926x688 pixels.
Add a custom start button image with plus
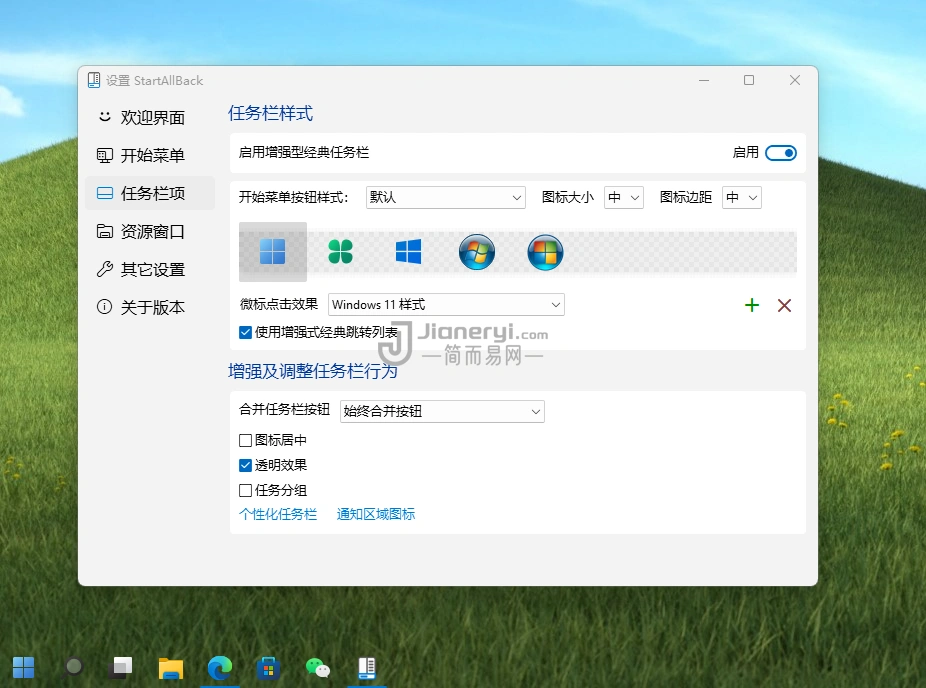click(752, 305)
